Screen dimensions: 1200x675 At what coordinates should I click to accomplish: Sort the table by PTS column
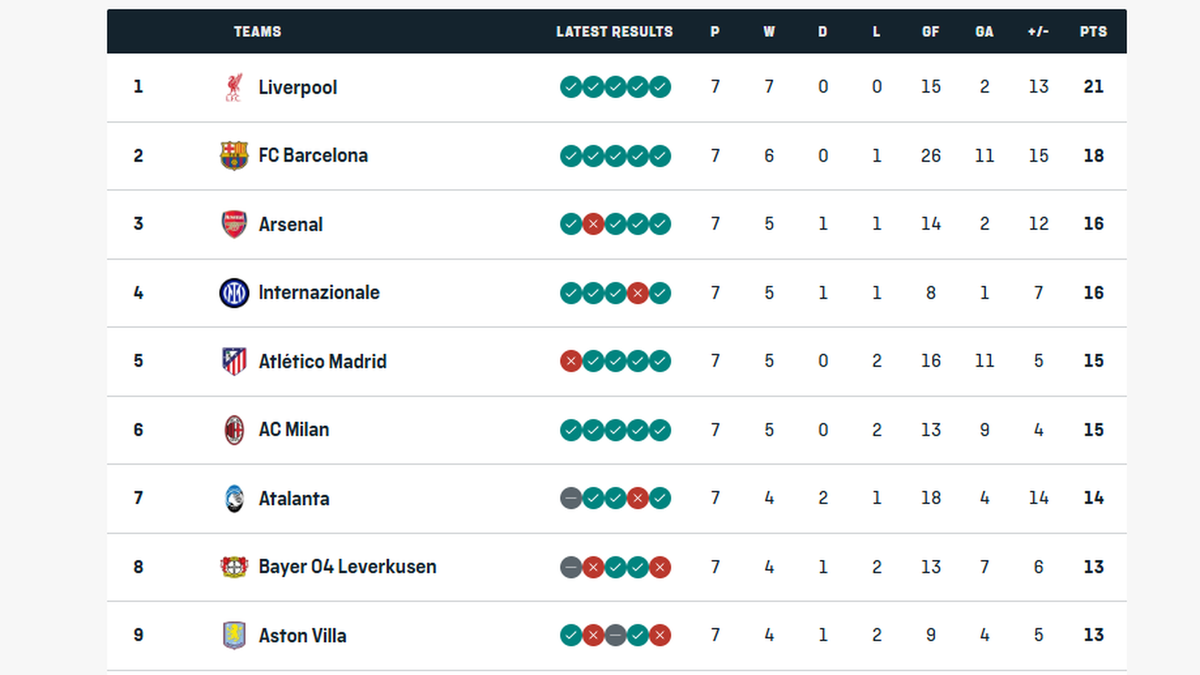(1093, 31)
